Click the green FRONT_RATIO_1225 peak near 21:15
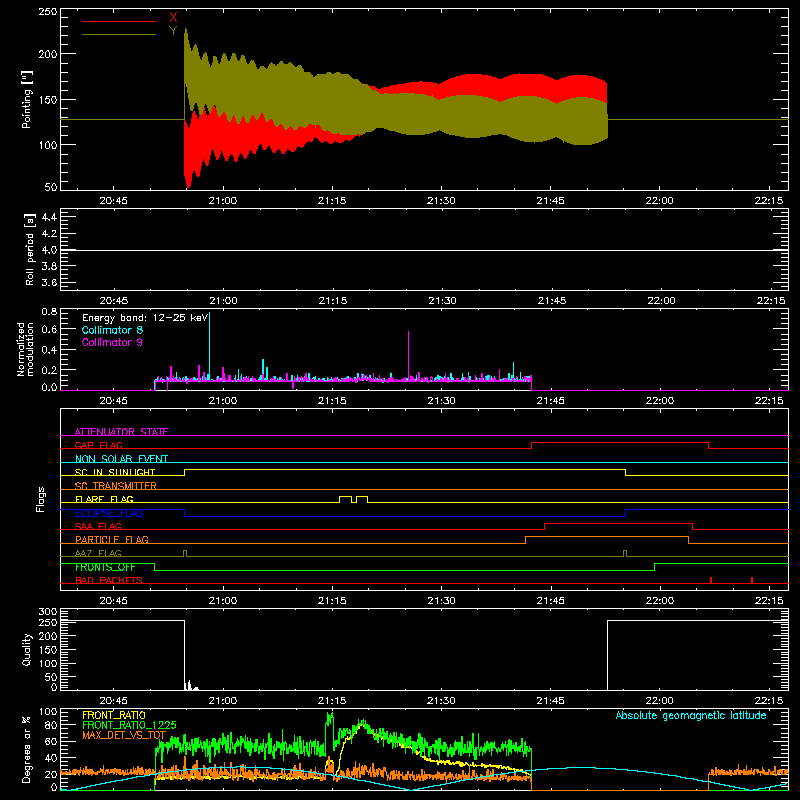 (330, 718)
